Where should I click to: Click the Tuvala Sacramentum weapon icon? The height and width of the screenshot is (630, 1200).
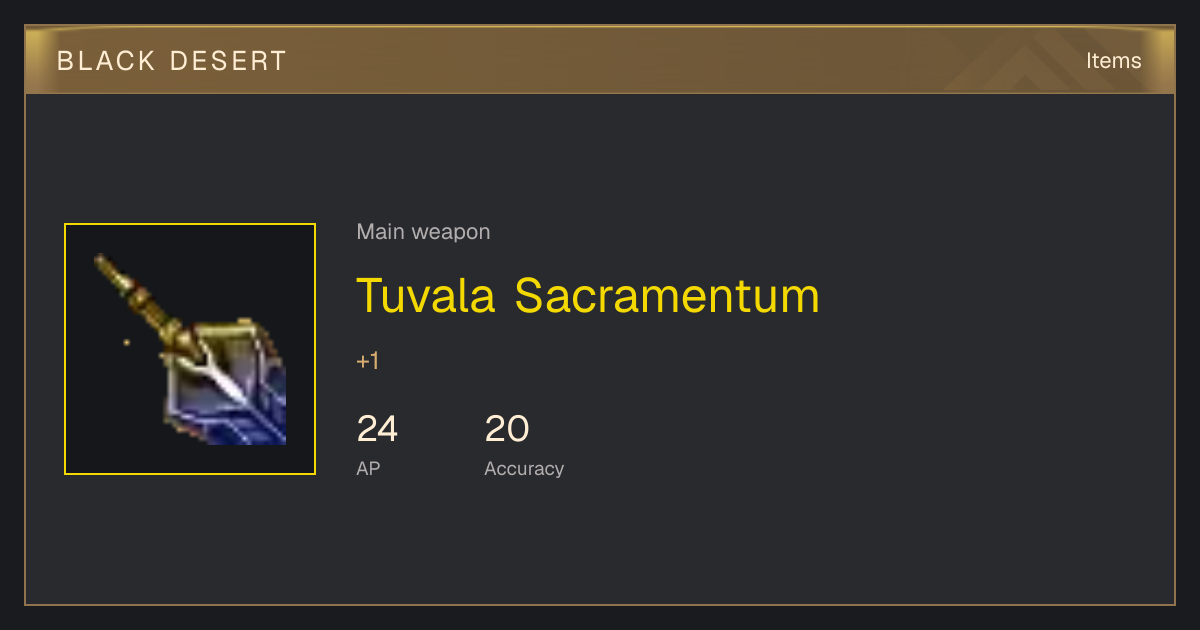click(x=190, y=349)
